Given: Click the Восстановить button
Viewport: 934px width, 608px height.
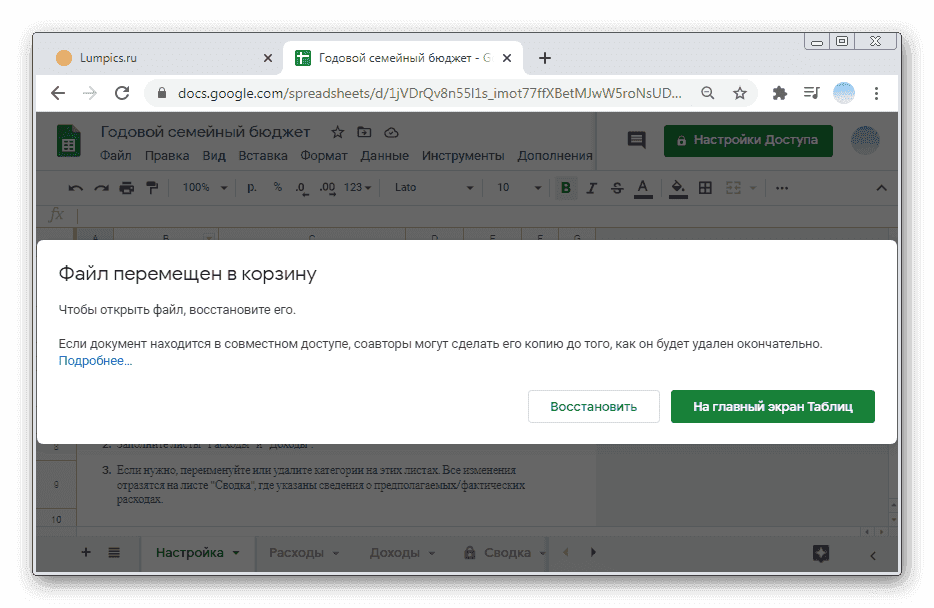Looking at the screenshot, I should 593,406.
